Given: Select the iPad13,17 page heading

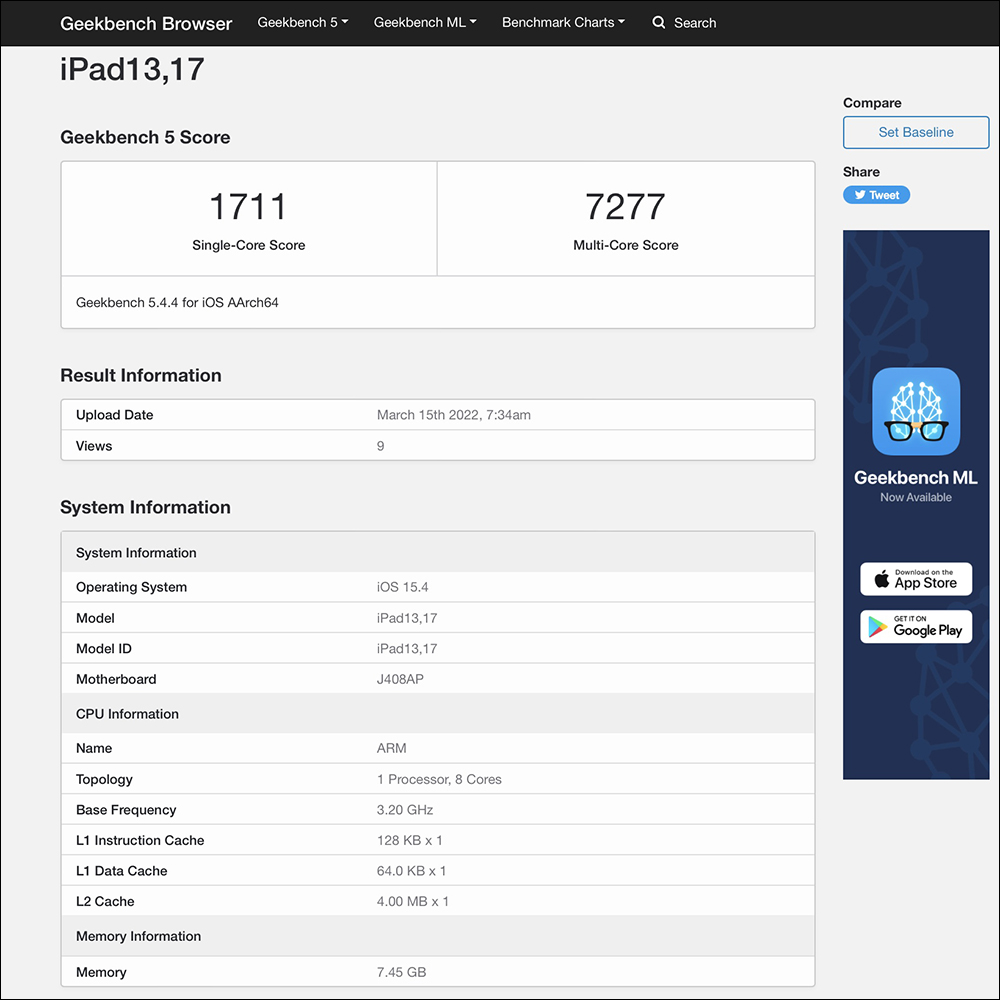Looking at the screenshot, I should click(133, 70).
